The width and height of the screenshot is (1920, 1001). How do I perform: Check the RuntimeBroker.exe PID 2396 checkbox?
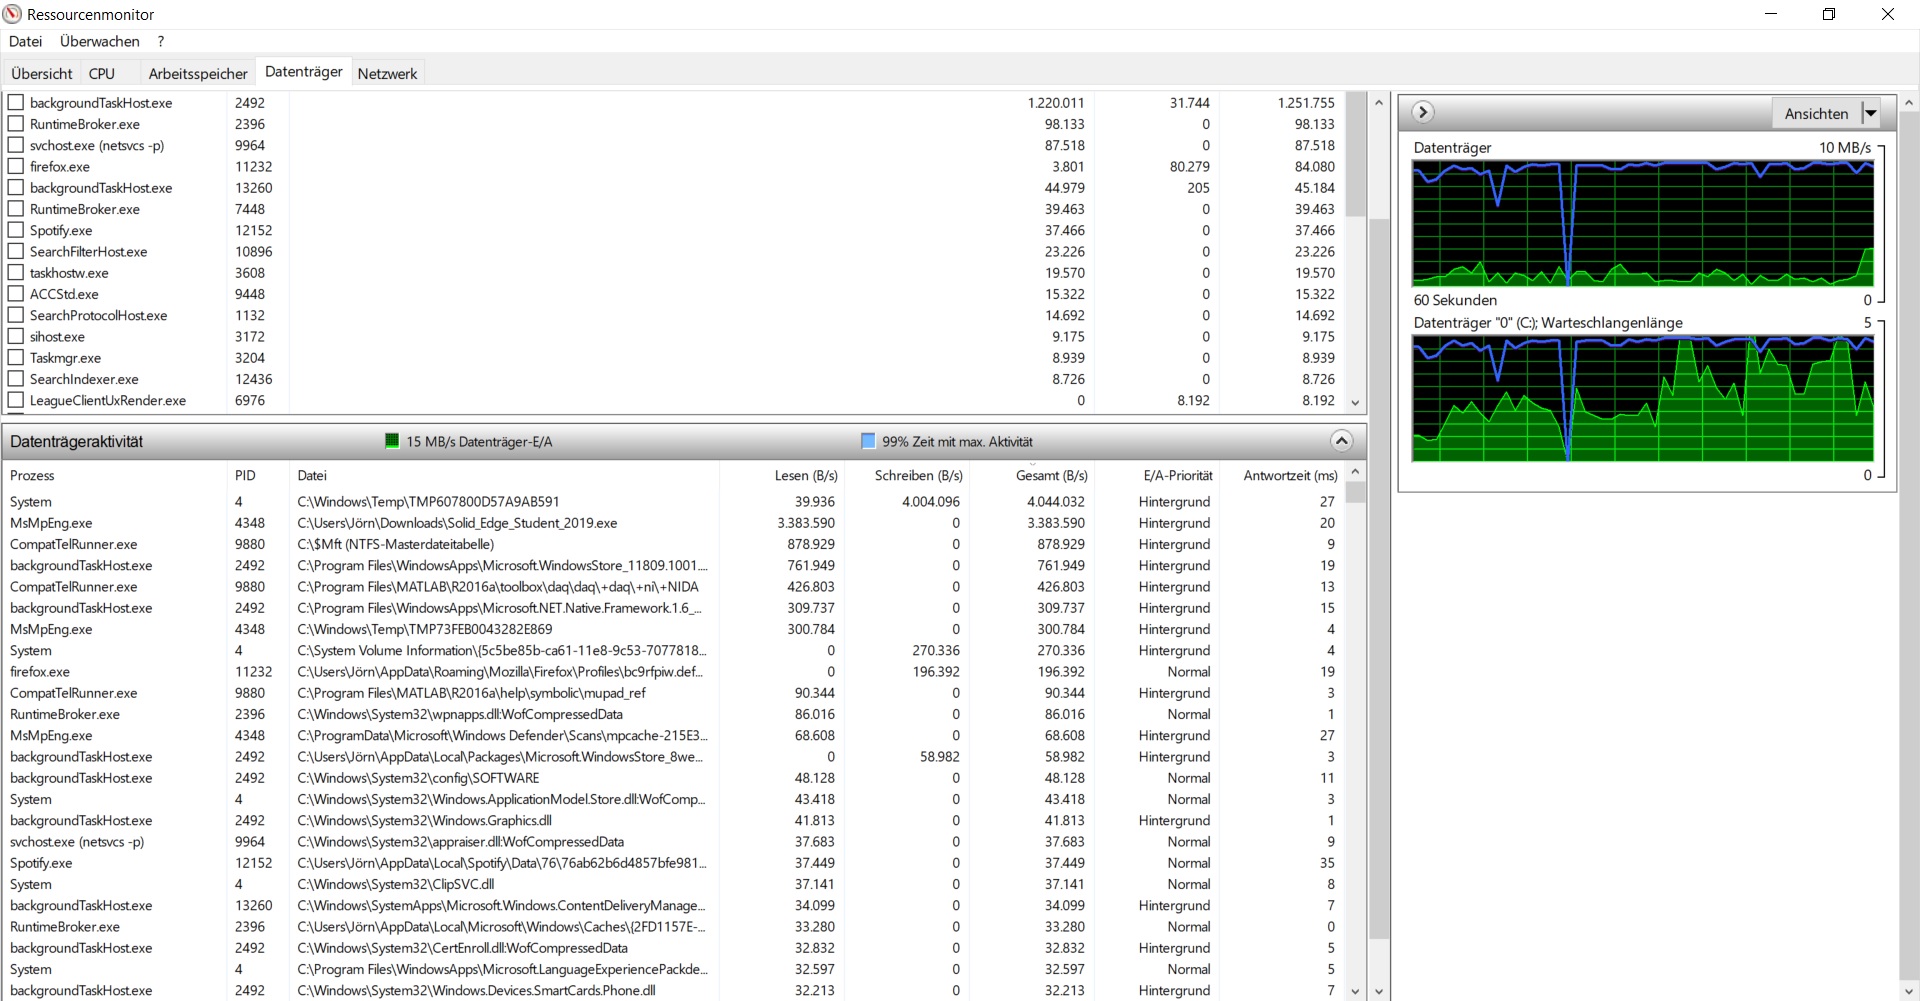pos(16,124)
